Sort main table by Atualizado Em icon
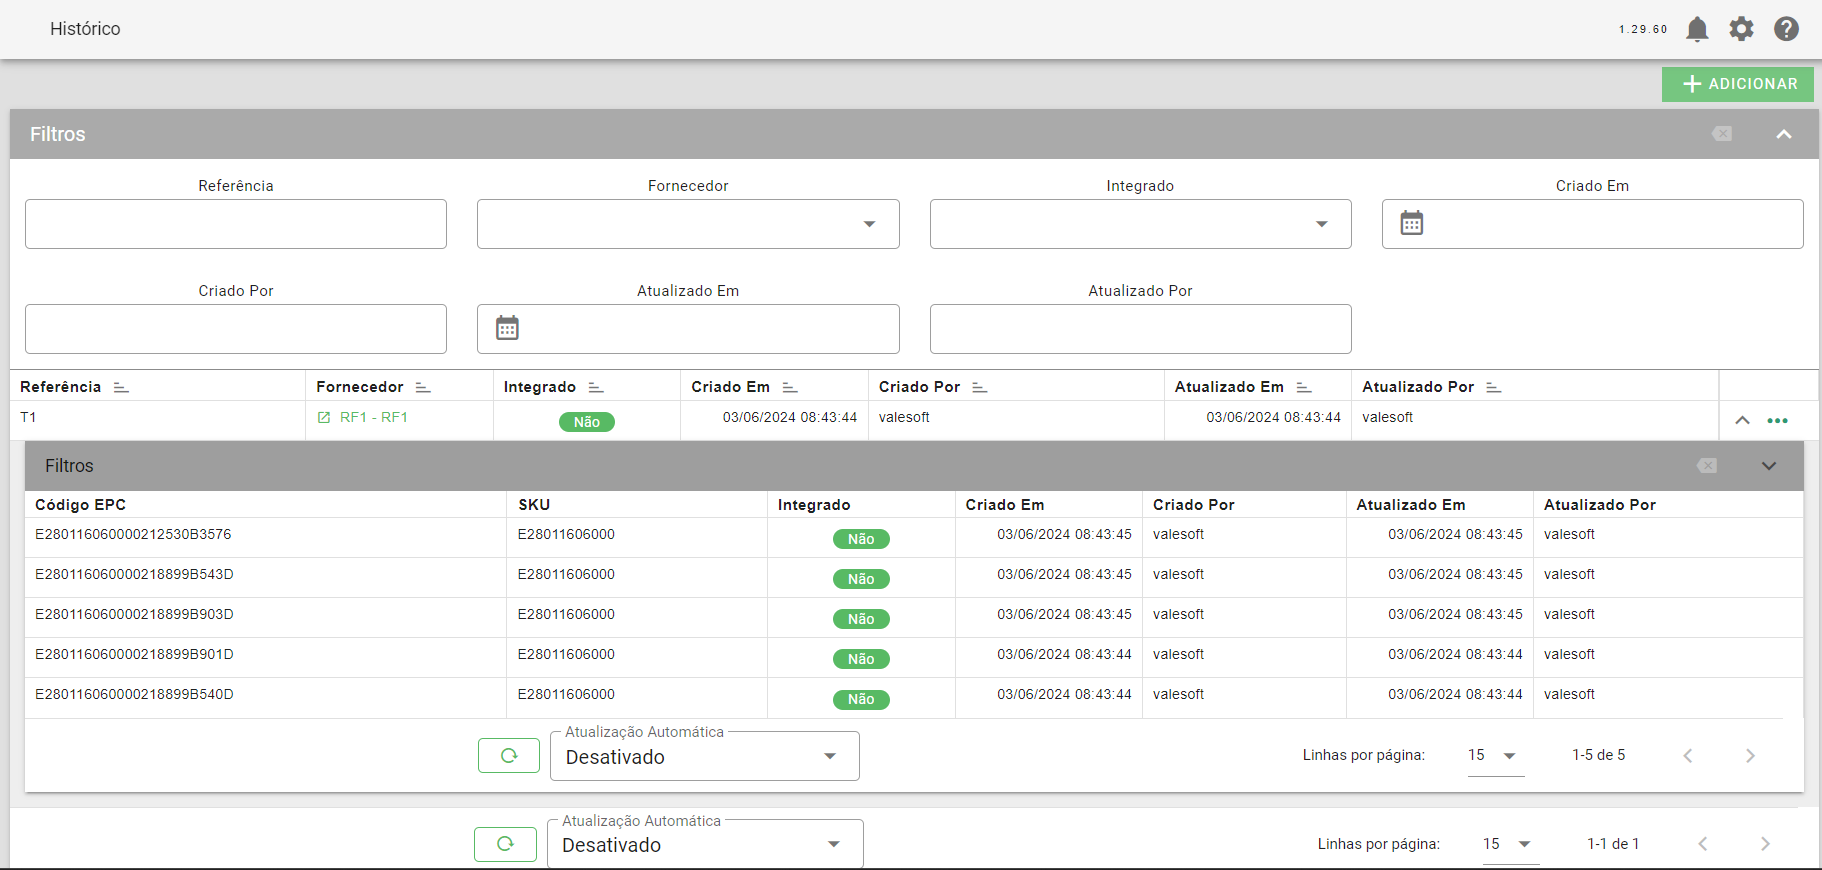The image size is (1822, 870). (1304, 387)
